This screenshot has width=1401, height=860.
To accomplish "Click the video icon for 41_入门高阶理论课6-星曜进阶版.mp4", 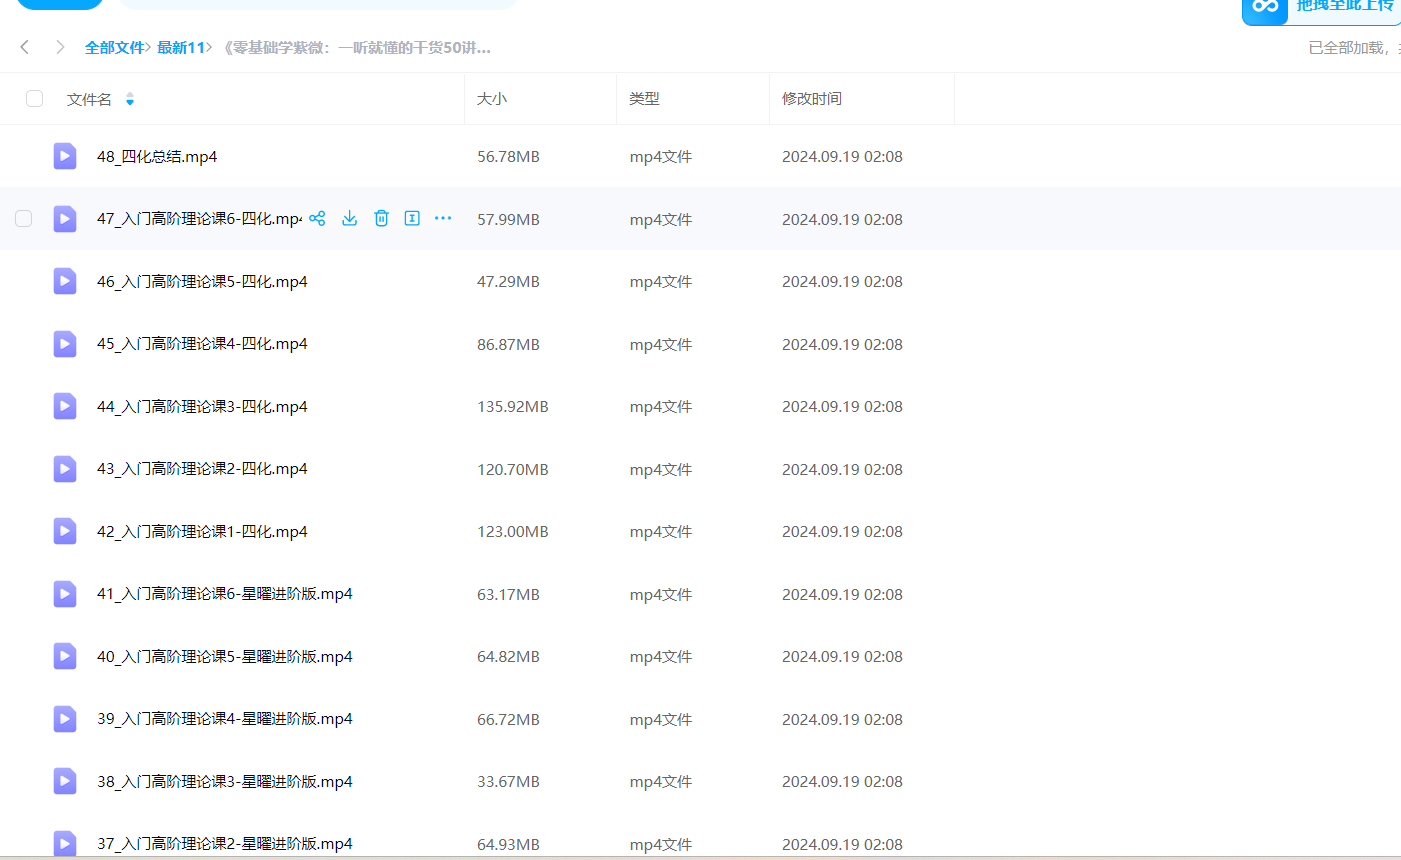I will (65, 594).
